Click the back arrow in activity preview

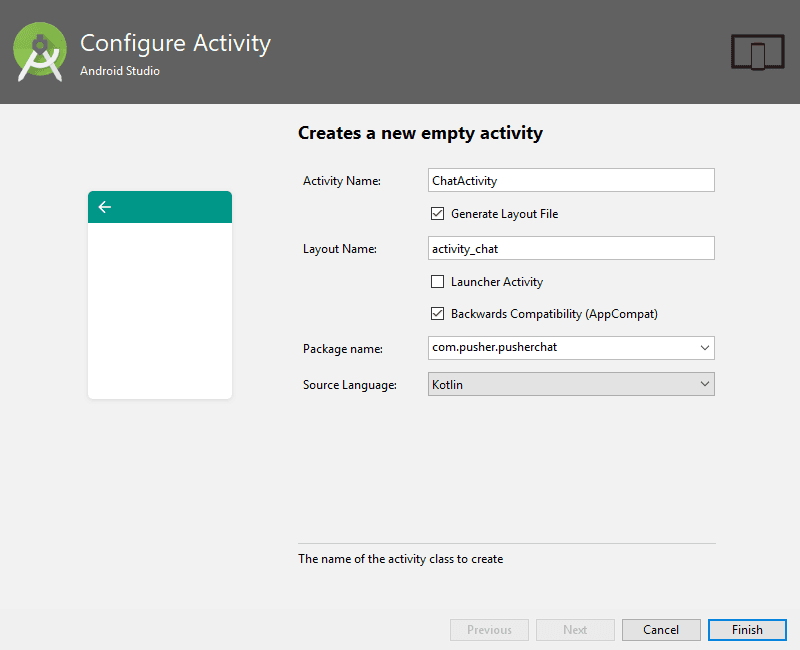104,207
